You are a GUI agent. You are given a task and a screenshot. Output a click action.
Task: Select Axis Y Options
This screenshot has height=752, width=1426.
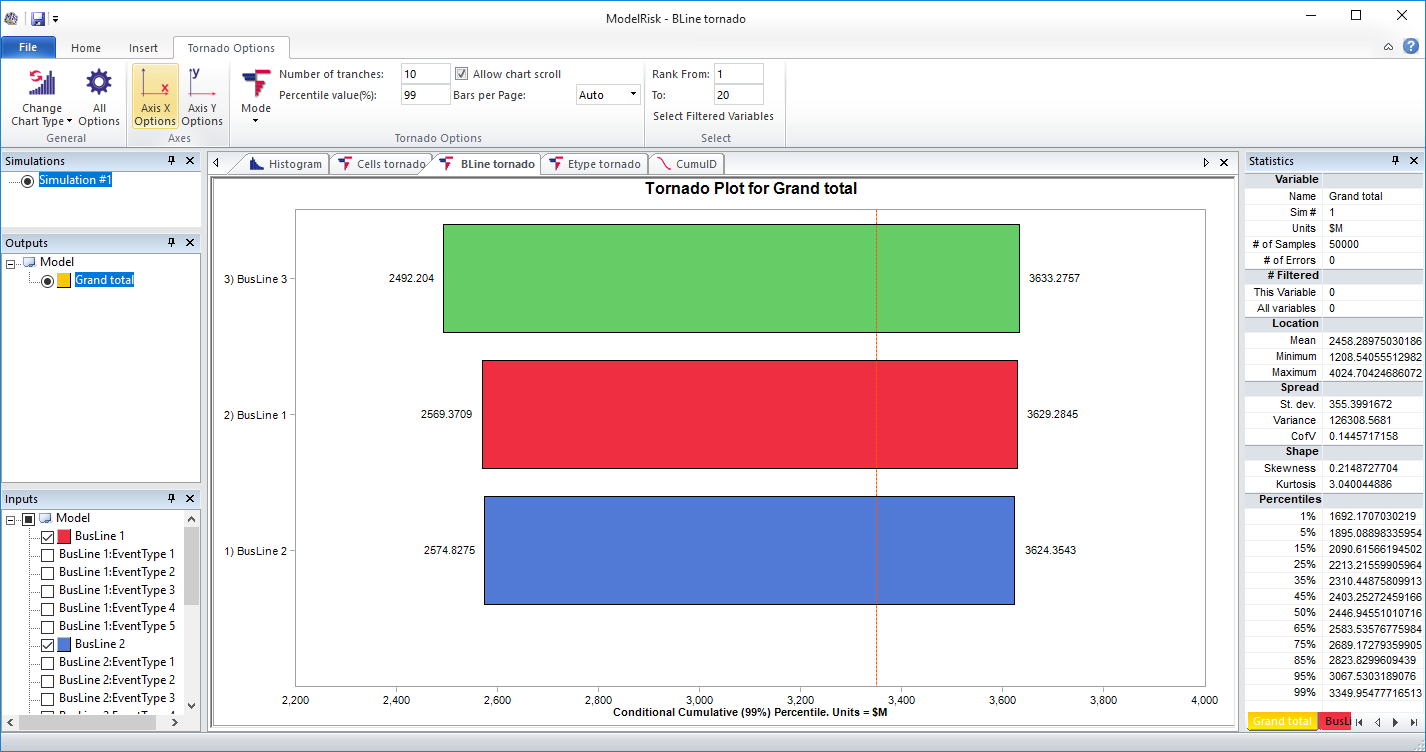tap(202, 97)
